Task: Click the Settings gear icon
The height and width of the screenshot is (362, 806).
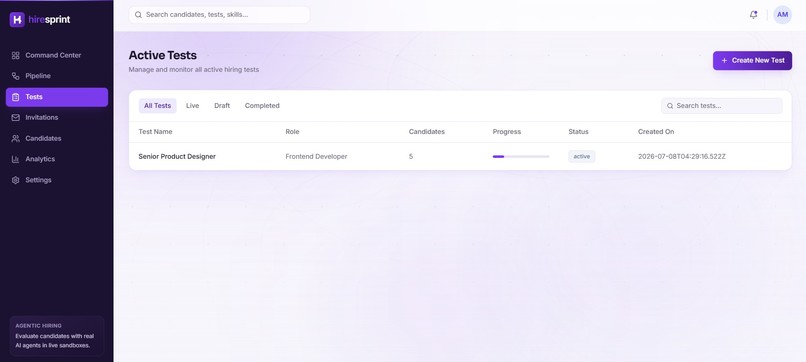Action: pyautogui.click(x=15, y=180)
